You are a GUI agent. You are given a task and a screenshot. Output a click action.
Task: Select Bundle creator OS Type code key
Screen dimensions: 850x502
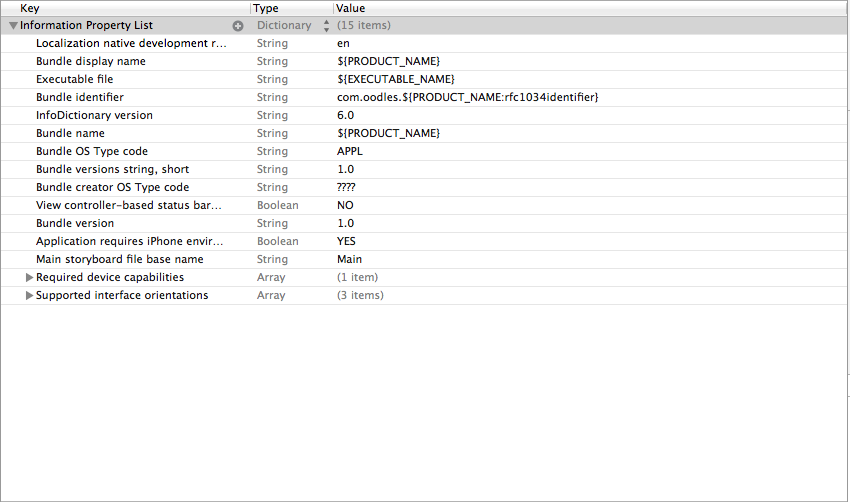point(113,187)
